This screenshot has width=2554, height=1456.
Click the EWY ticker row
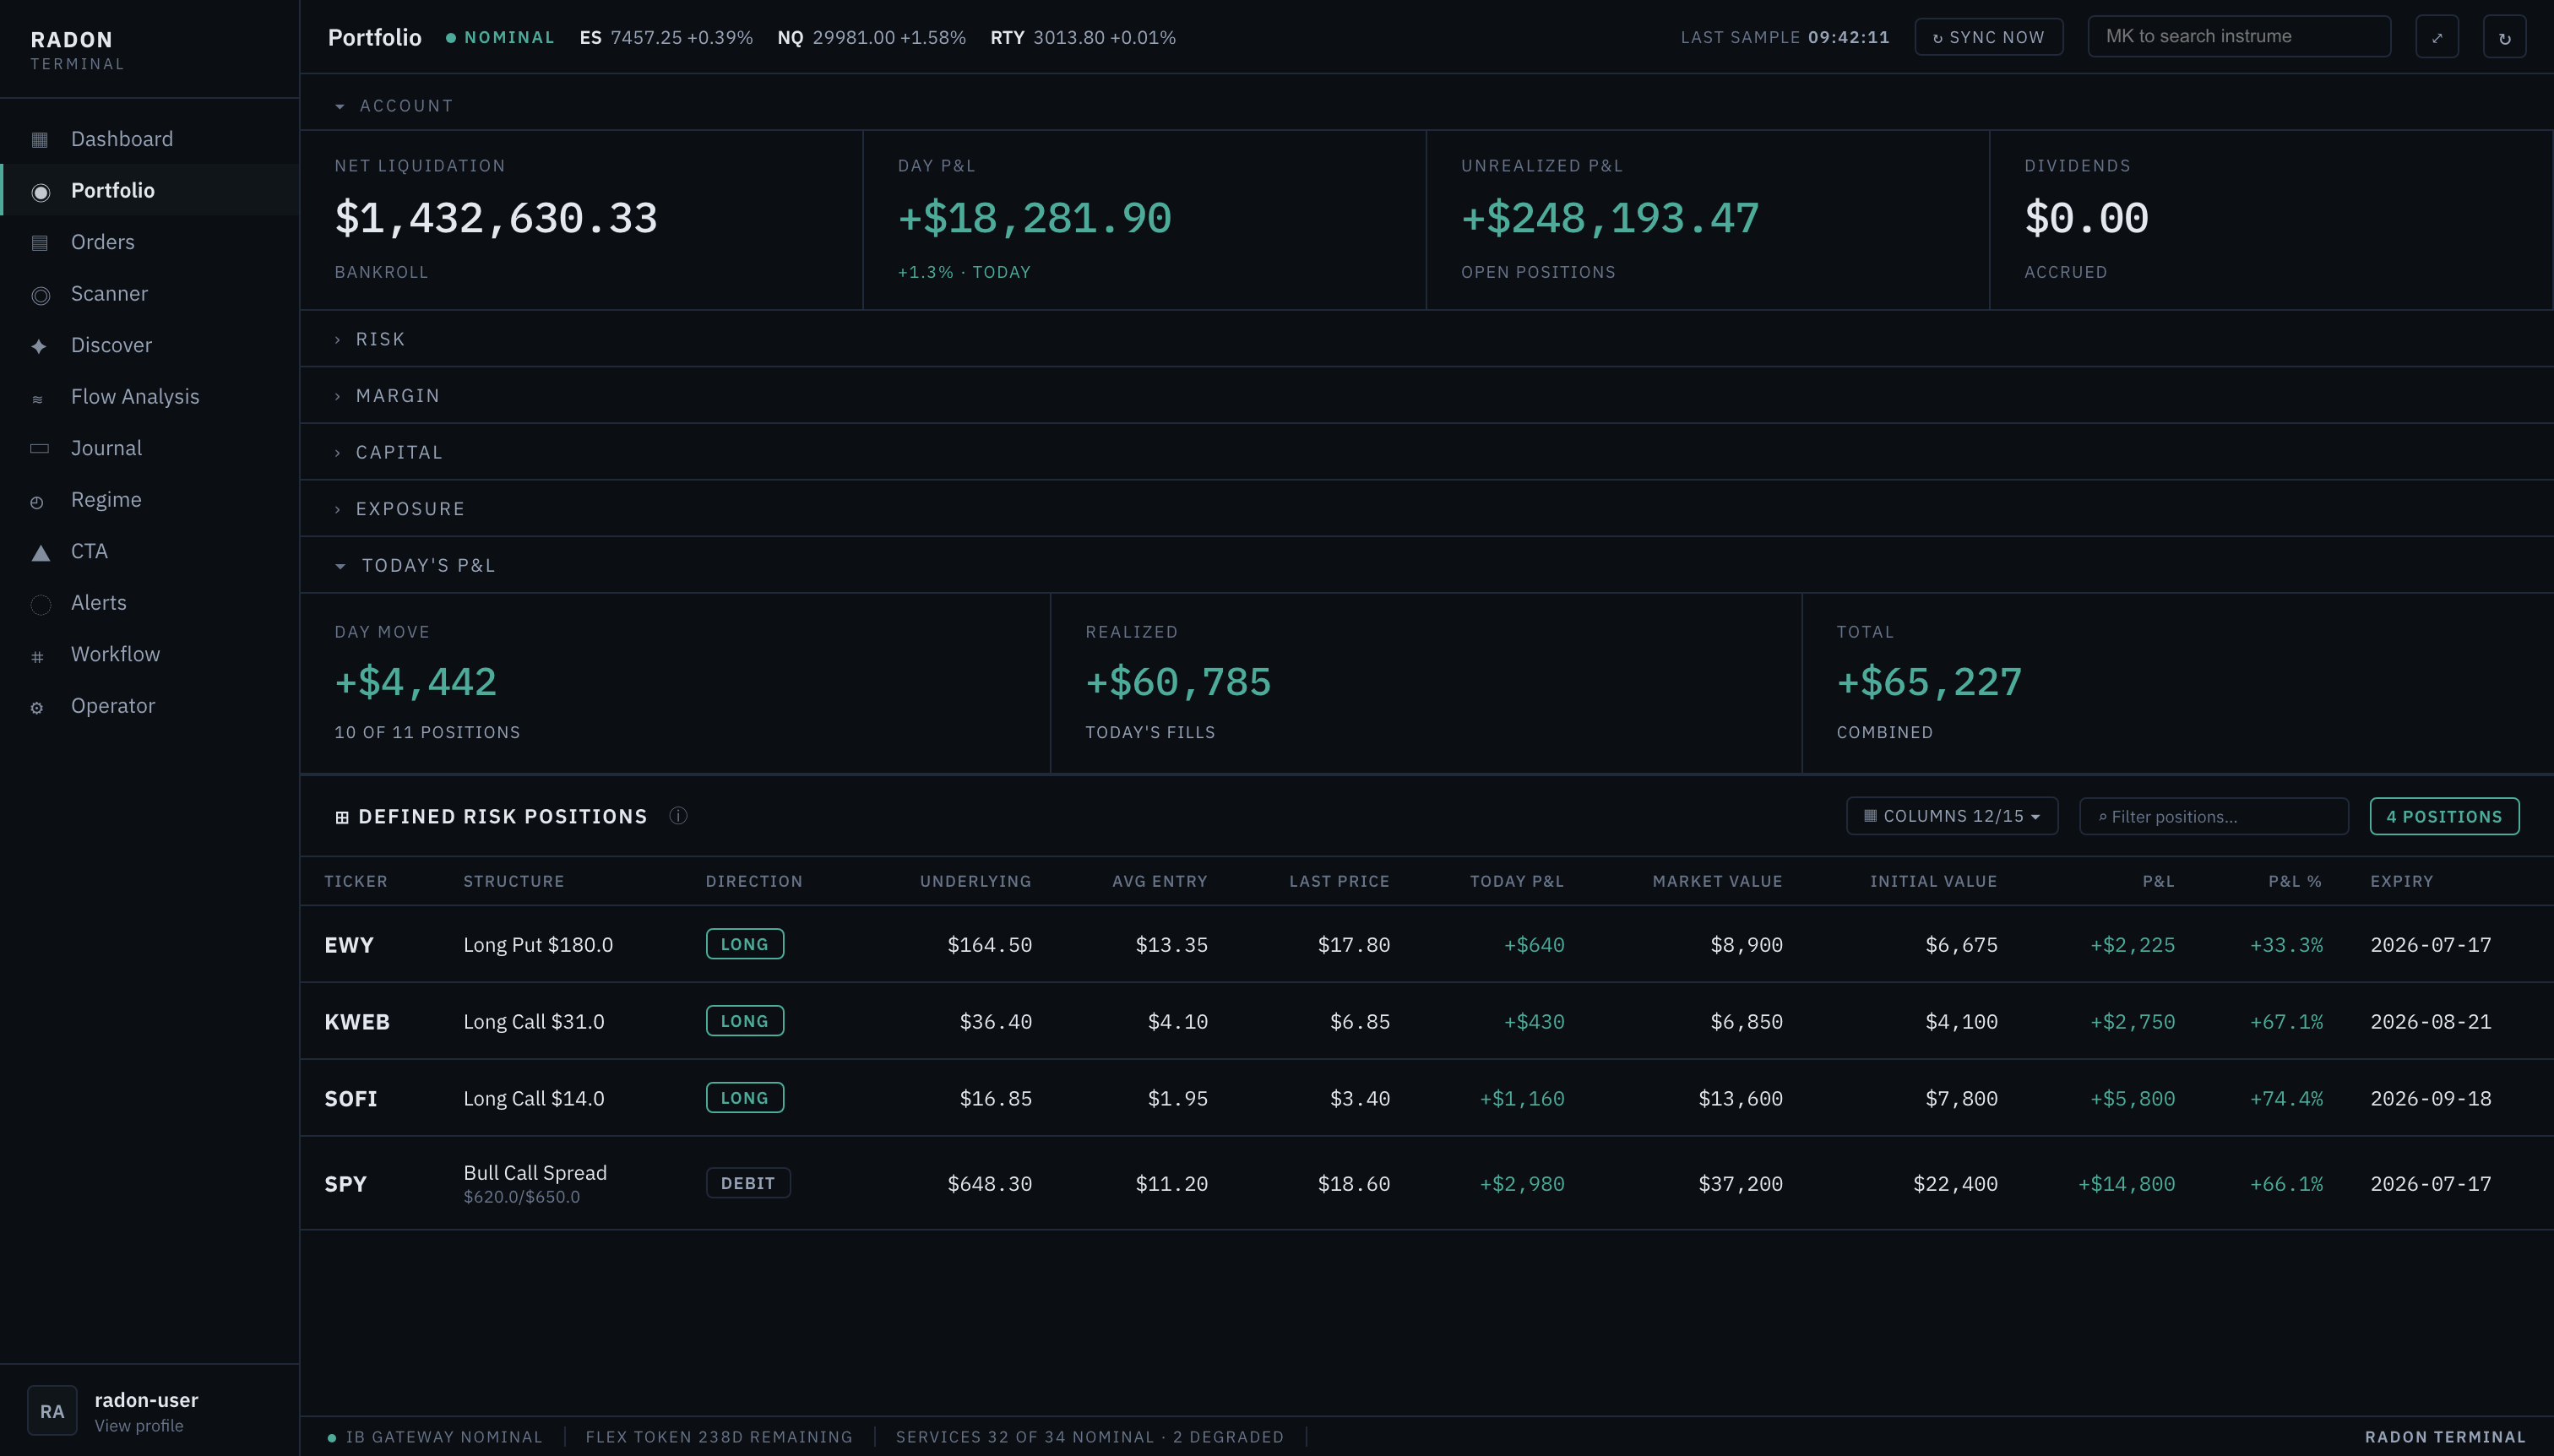1427,945
